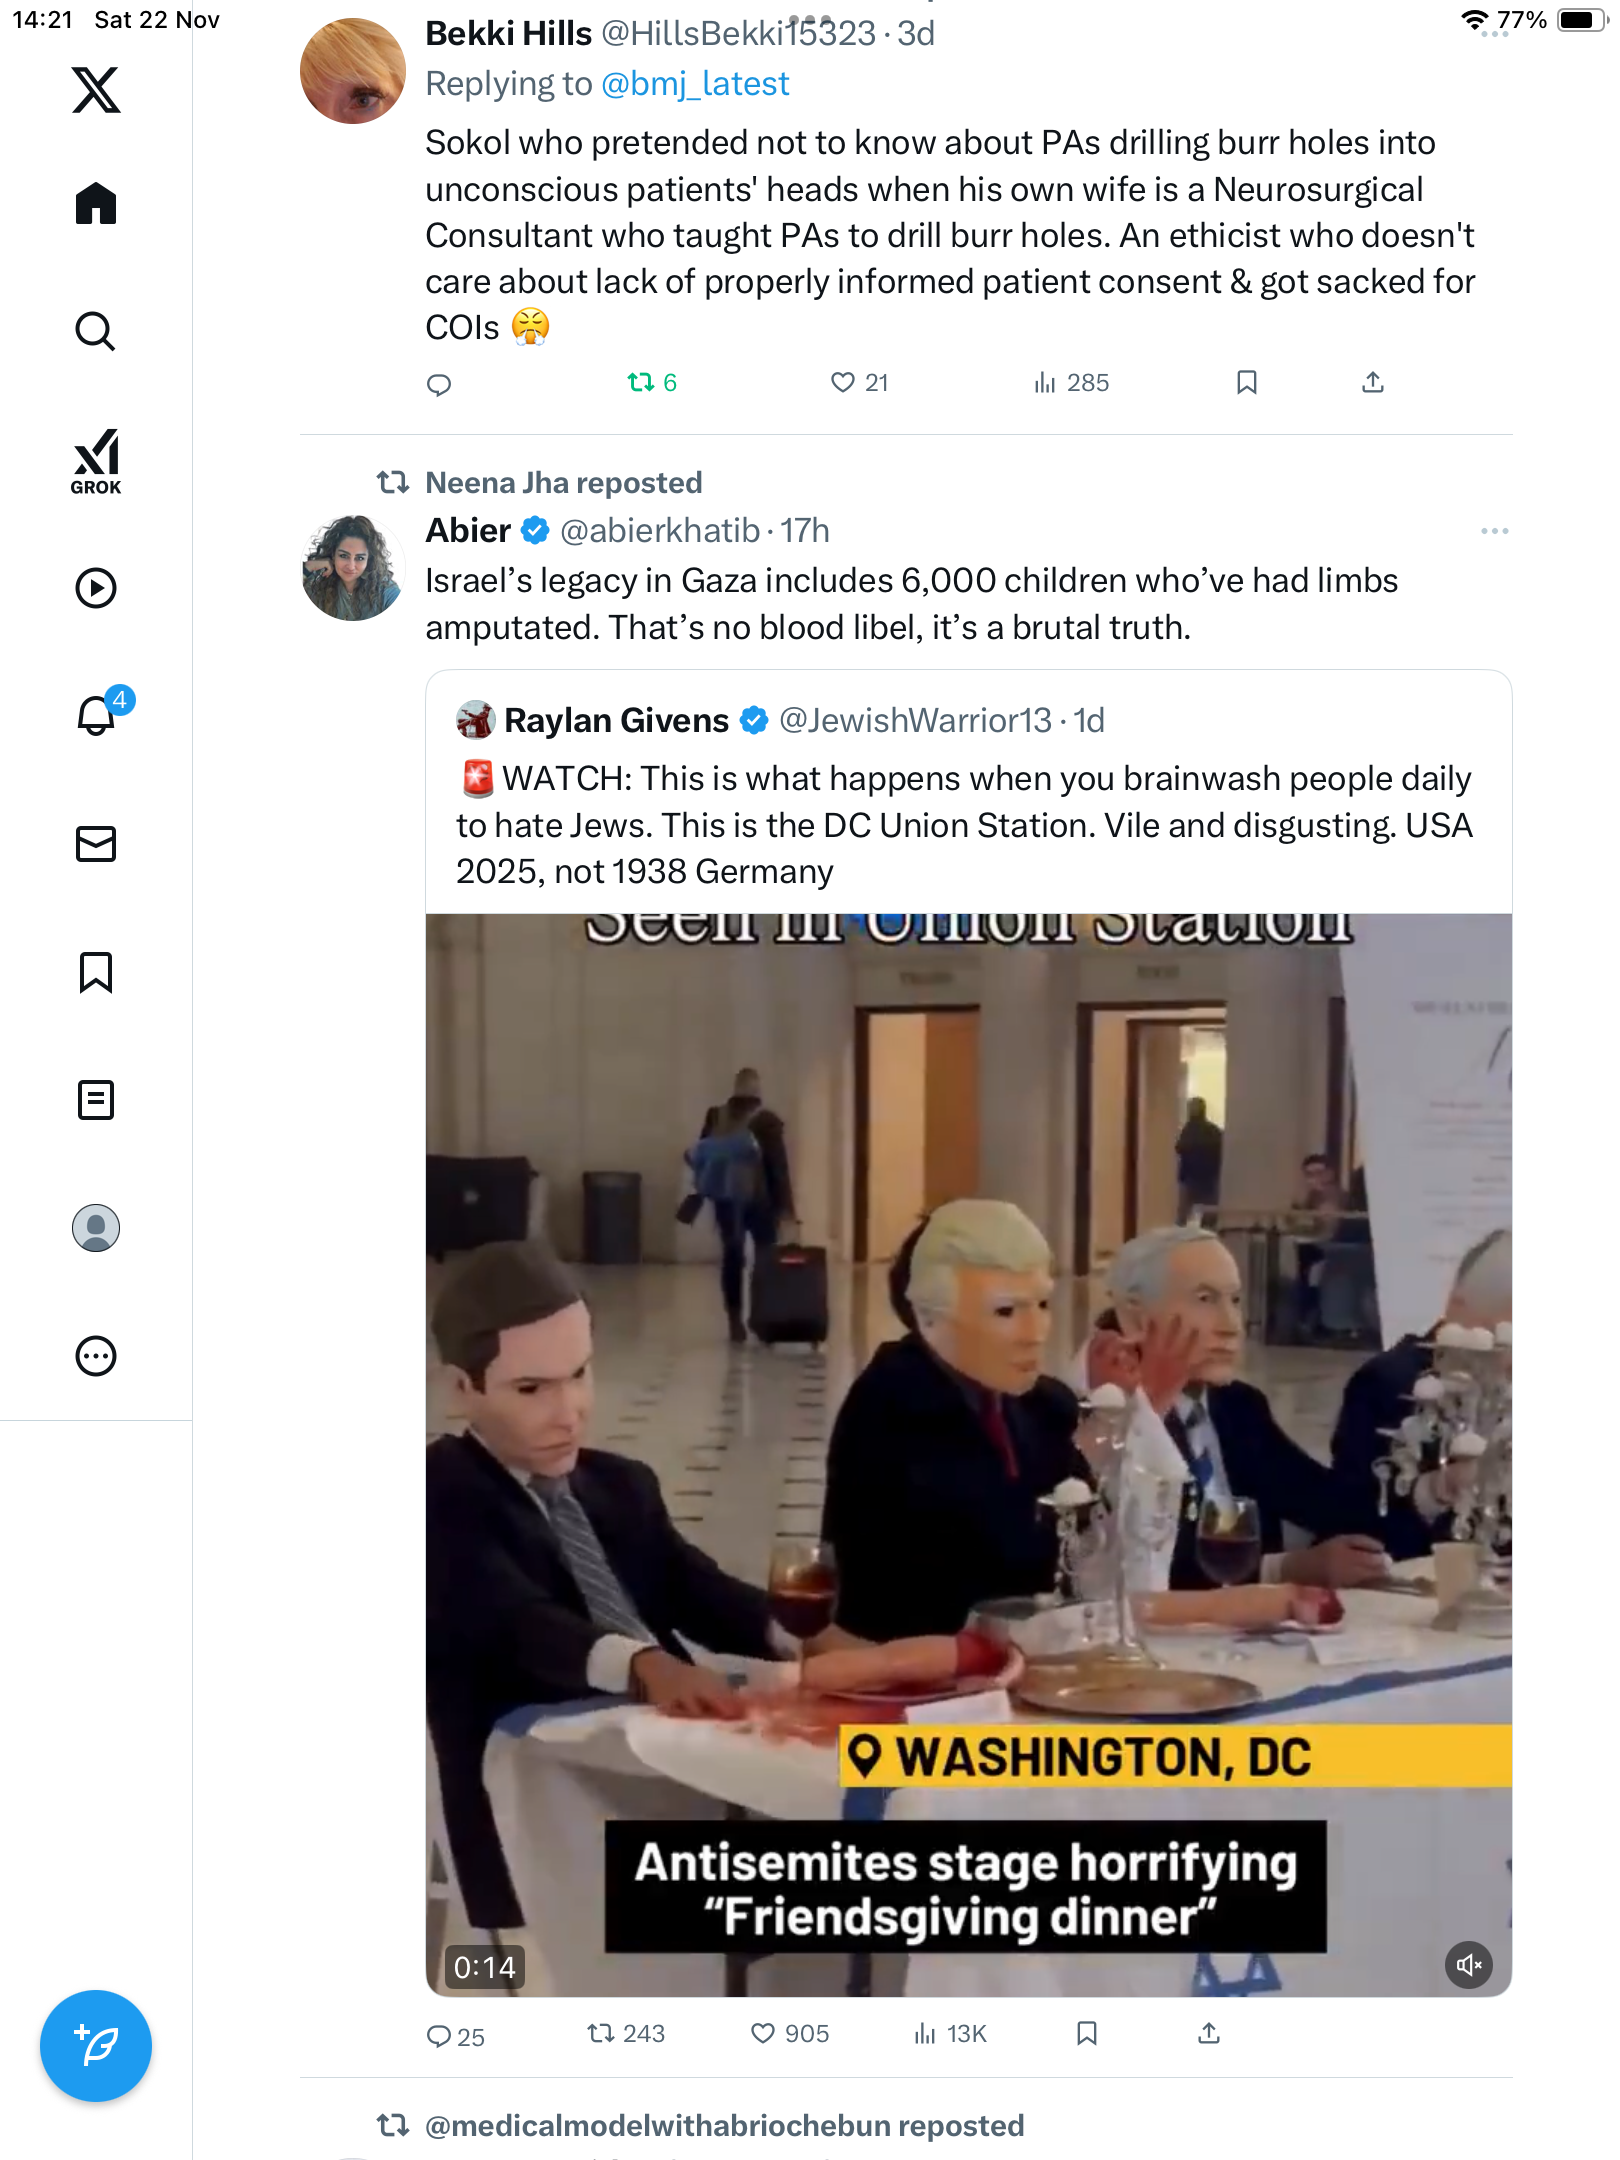Open notifications bell with 4 badge
This screenshot has height=2160, width=1620.
(98, 716)
